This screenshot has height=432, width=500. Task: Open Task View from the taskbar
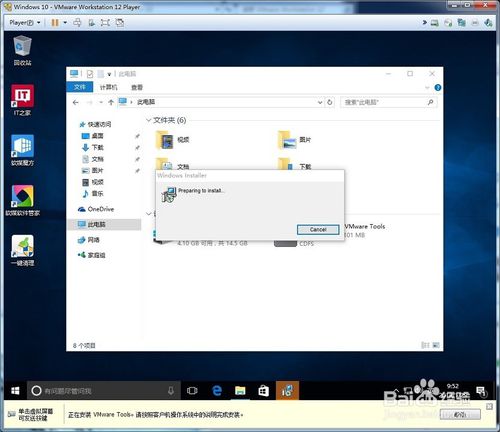[x=192, y=390]
